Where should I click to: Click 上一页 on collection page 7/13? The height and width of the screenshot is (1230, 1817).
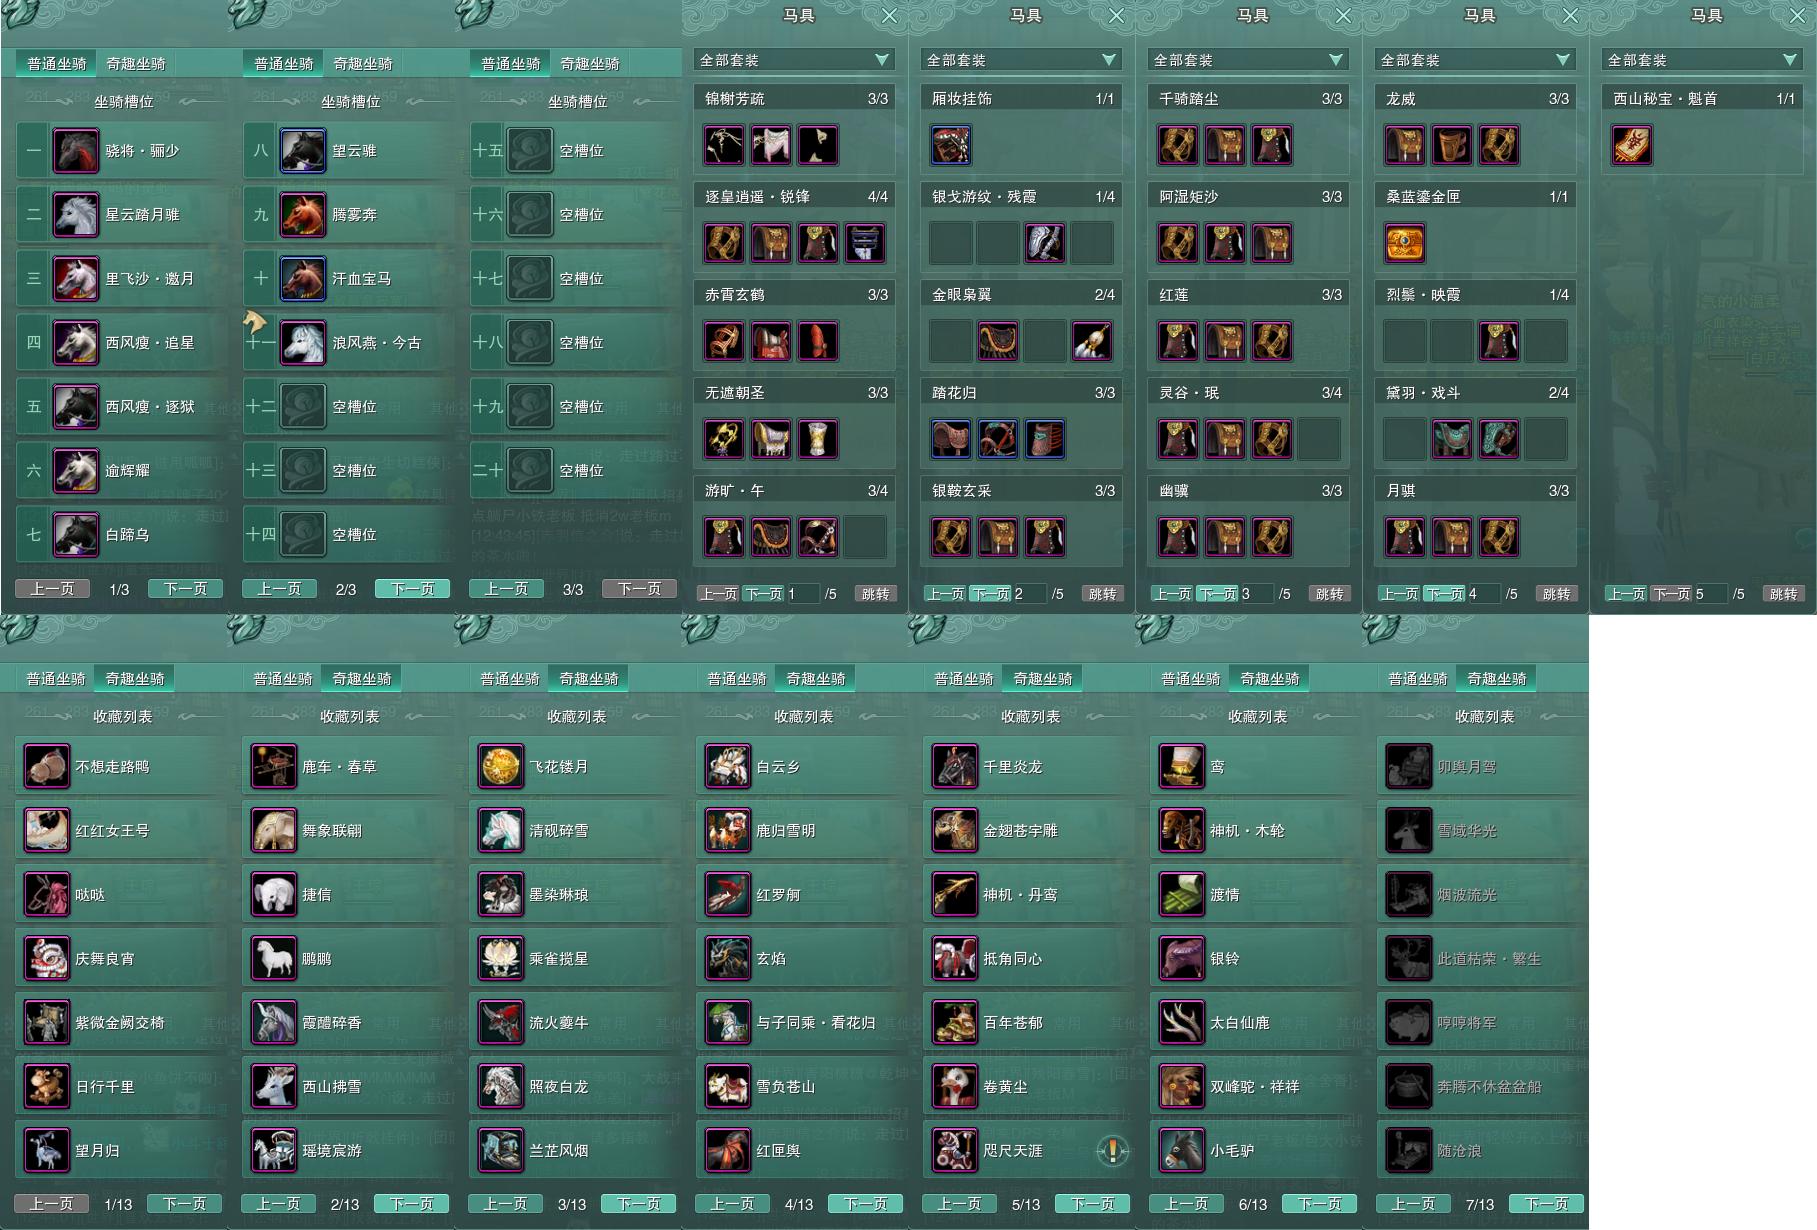(x=1413, y=1204)
